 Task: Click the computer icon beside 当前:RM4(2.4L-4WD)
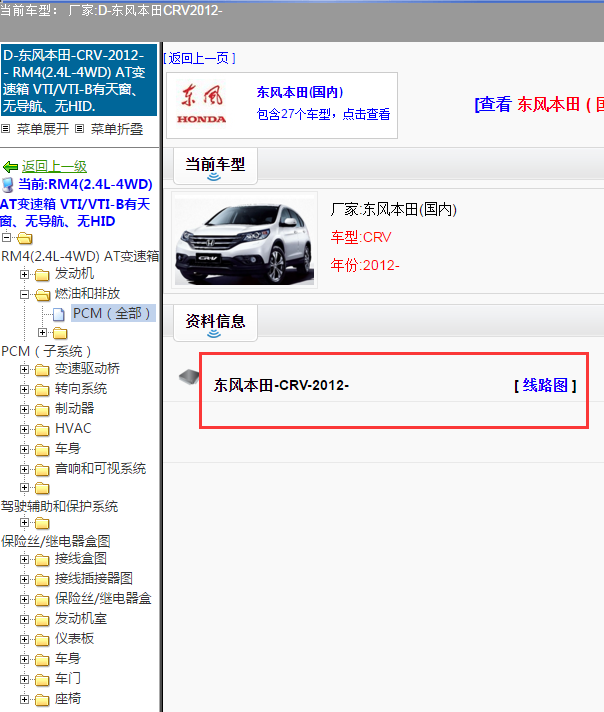click(x=8, y=185)
